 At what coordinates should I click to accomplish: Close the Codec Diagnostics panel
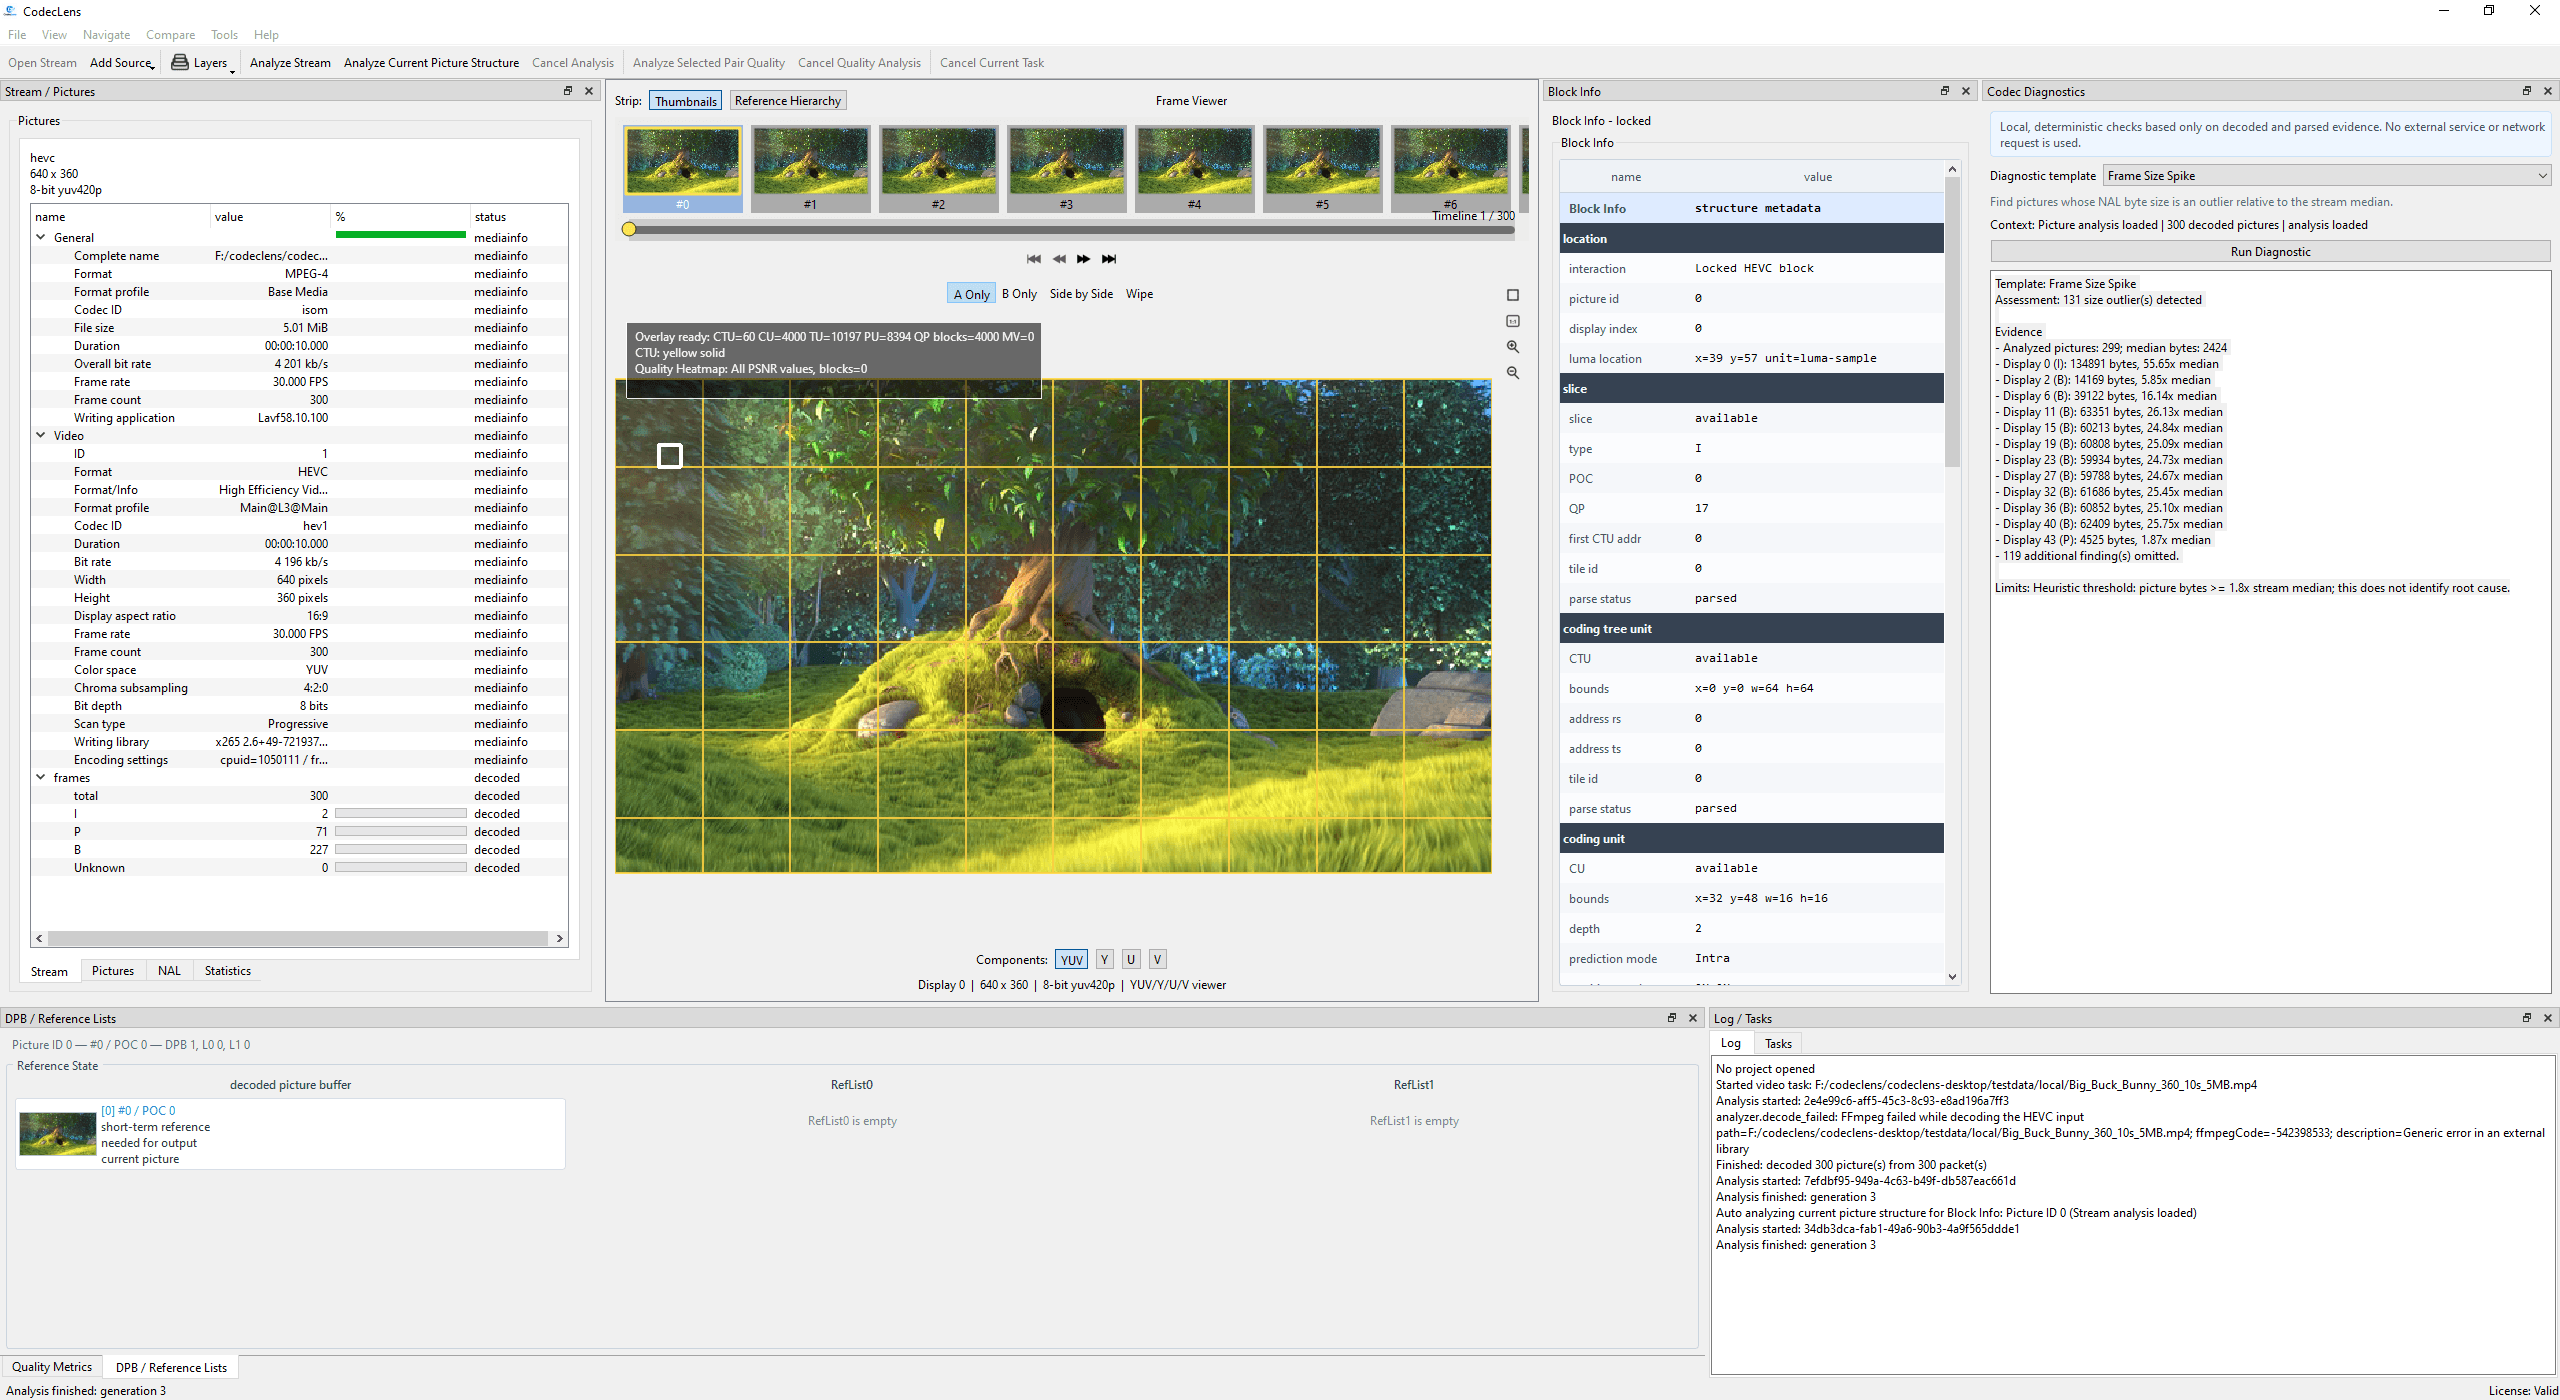tap(2548, 91)
